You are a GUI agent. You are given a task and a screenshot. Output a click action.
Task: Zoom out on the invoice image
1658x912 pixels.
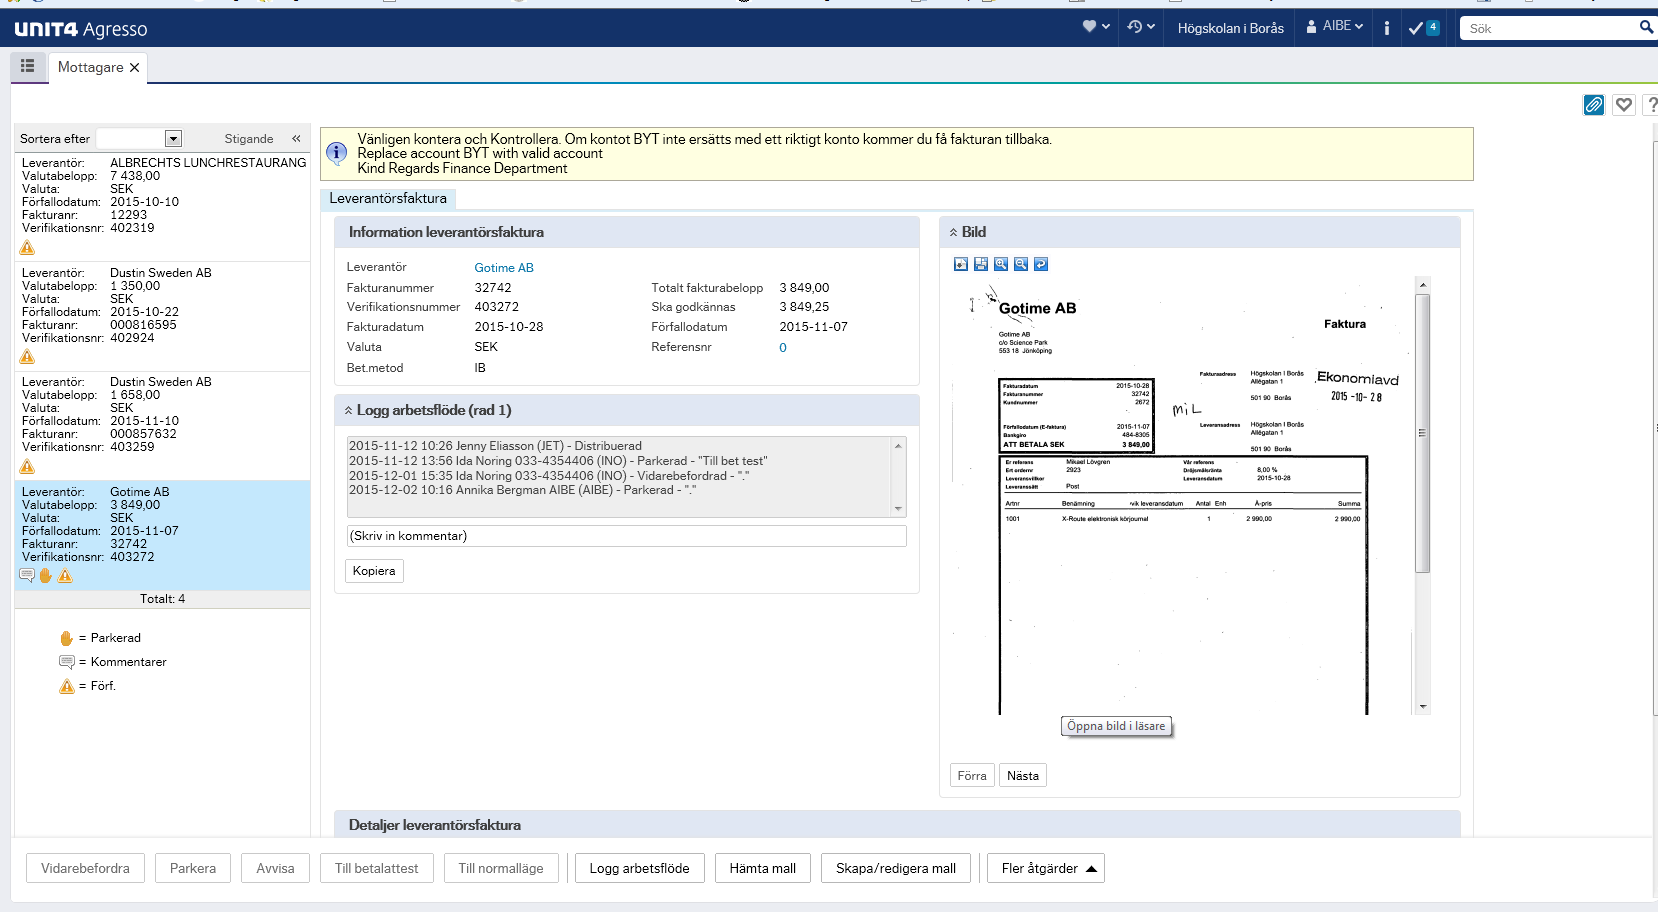pos(1021,264)
